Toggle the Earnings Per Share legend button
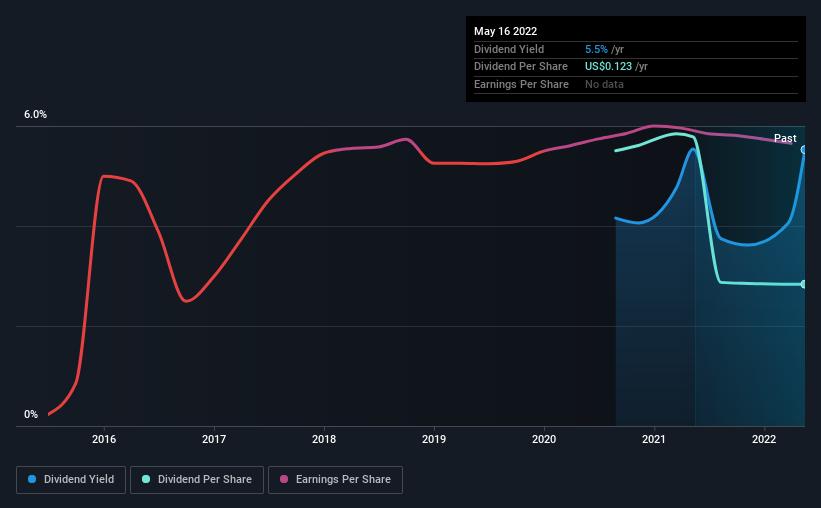 coord(335,480)
